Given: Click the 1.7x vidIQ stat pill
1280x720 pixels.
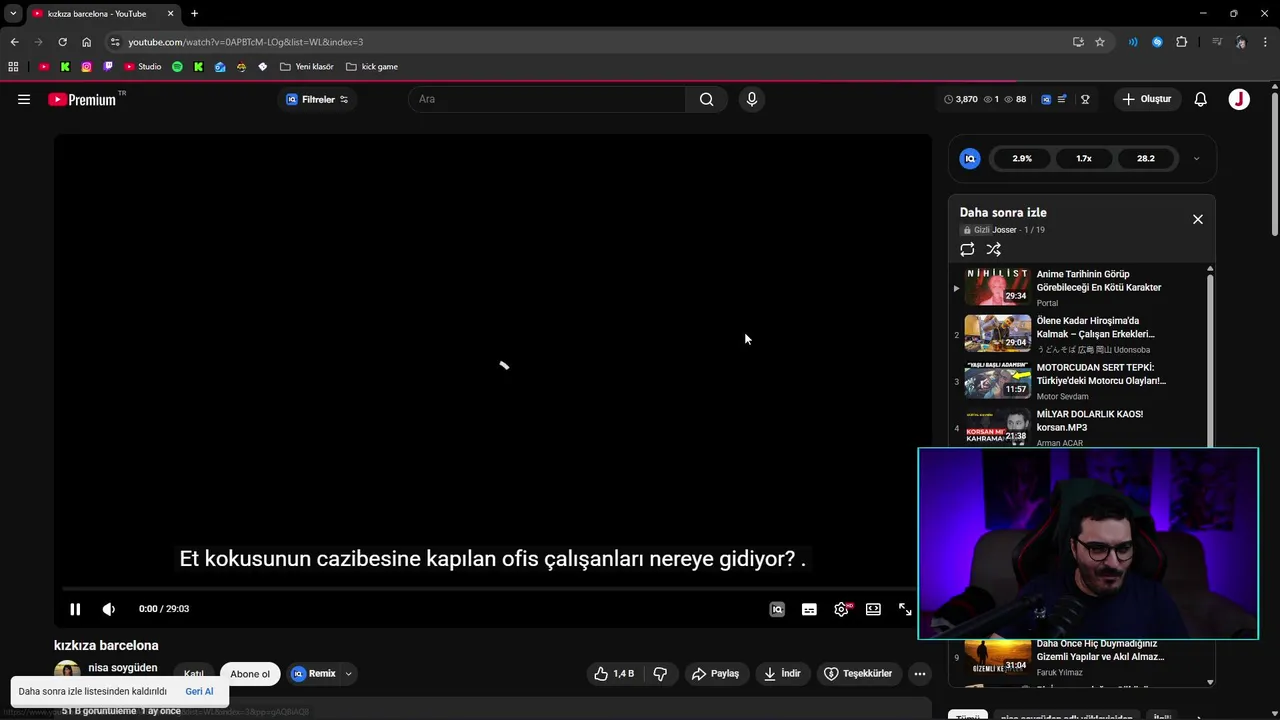Looking at the screenshot, I should pyautogui.click(x=1084, y=158).
